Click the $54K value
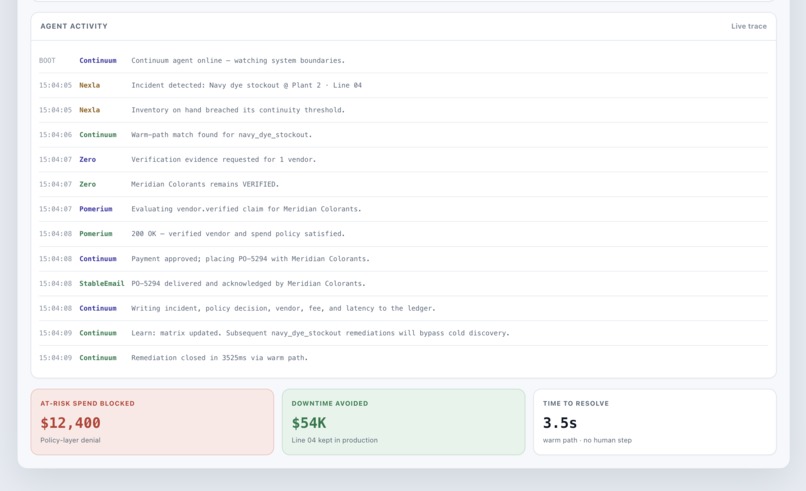Screen dimensions: 806x491 (x=309, y=423)
